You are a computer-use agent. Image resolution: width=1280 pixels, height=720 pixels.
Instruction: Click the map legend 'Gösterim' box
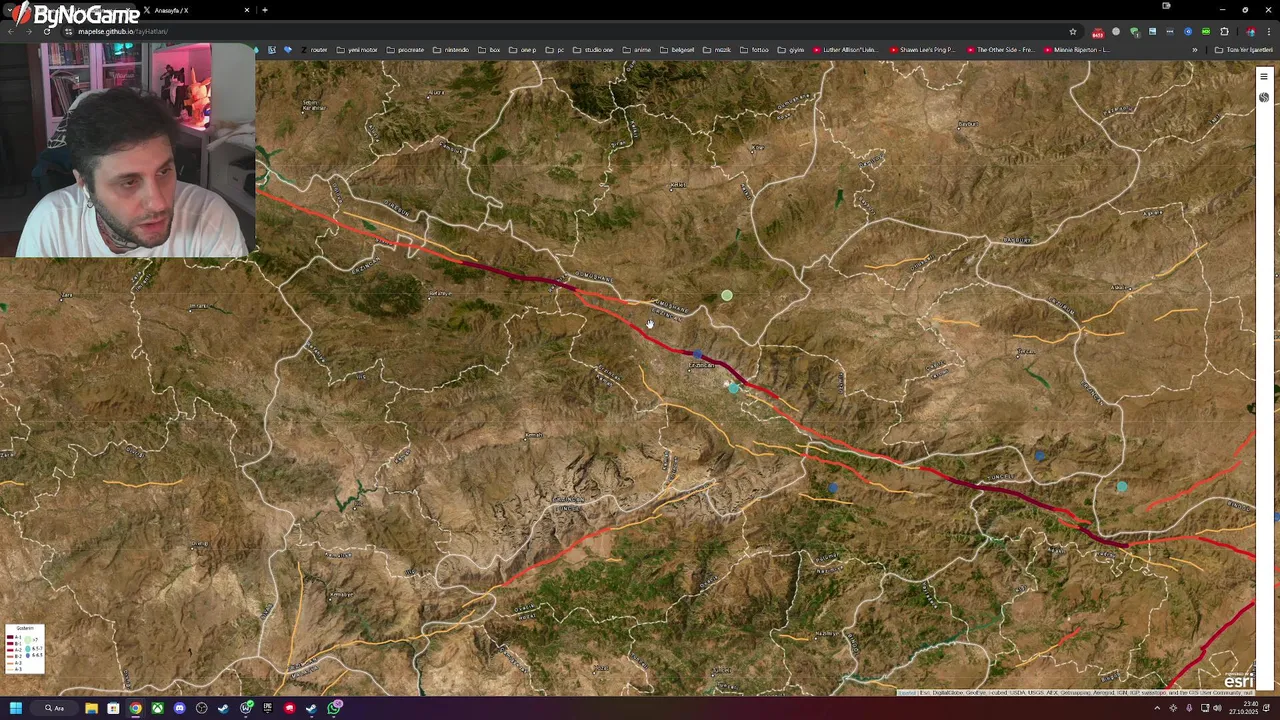[x=25, y=649]
